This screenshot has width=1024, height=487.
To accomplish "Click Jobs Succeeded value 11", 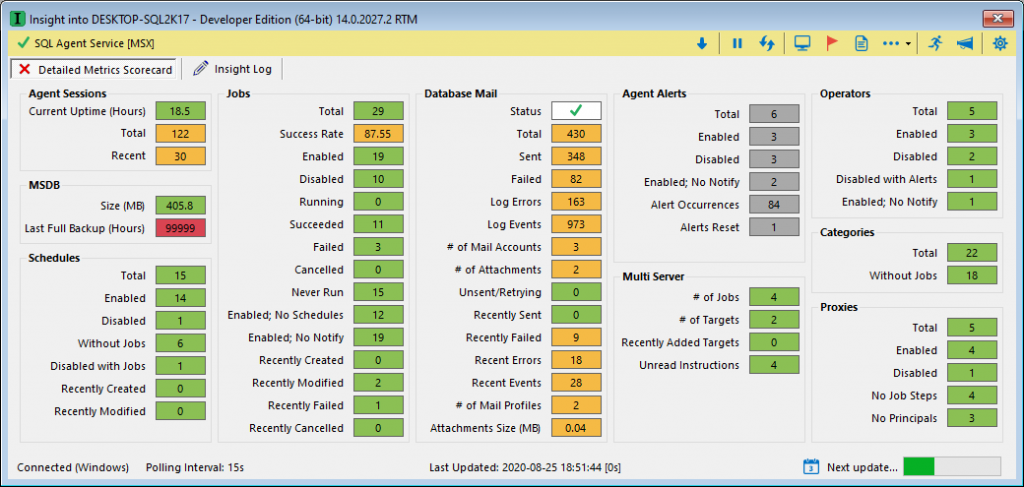I will (x=378, y=224).
